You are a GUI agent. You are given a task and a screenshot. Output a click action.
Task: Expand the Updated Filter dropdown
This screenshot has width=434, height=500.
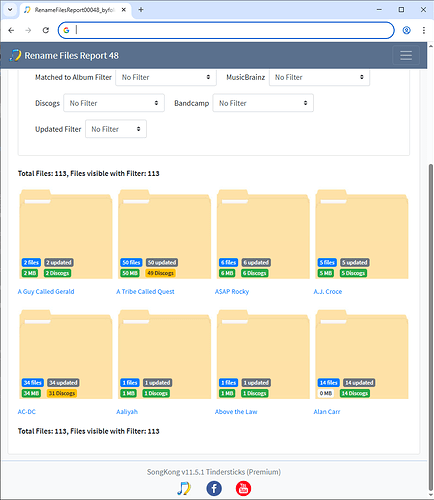point(116,129)
